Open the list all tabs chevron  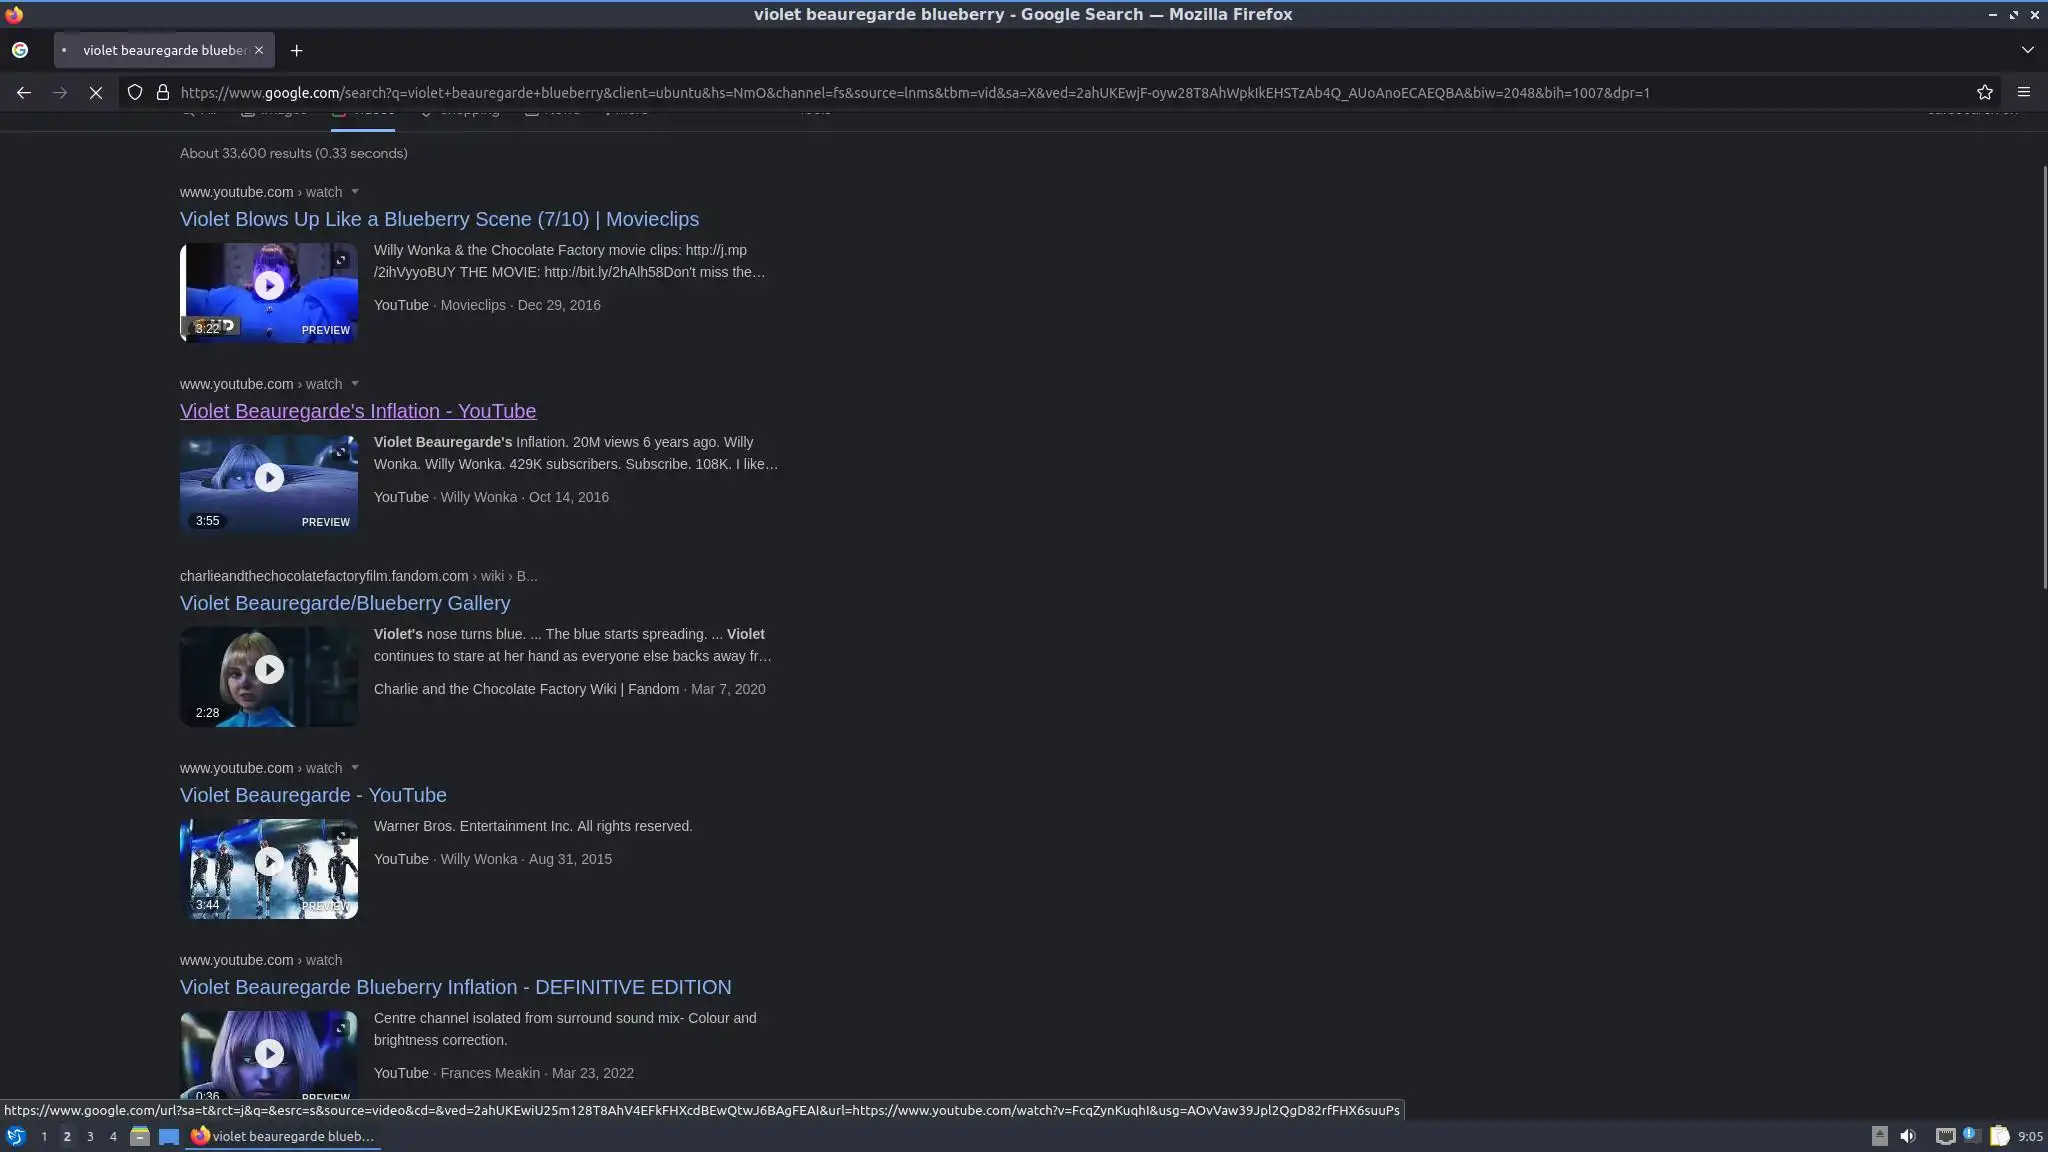point(2027,50)
